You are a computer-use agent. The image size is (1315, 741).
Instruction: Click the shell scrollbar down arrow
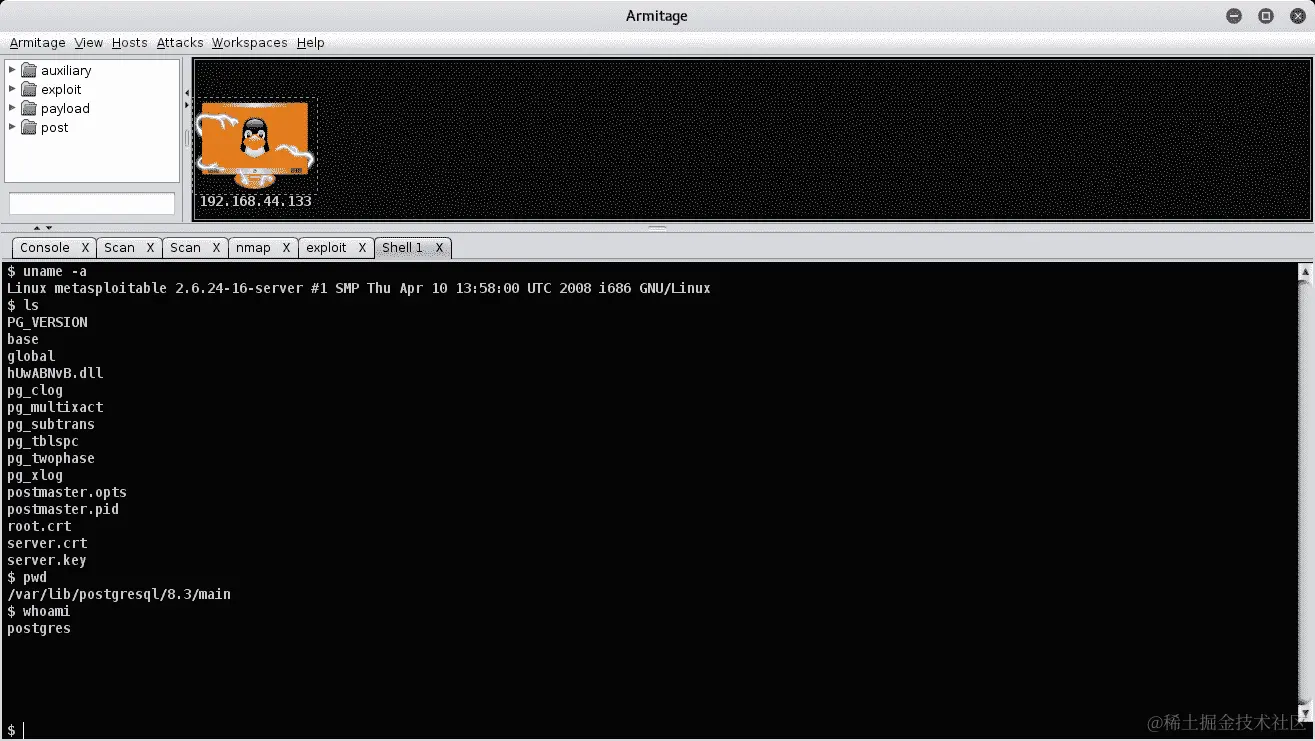[x=1304, y=713]
